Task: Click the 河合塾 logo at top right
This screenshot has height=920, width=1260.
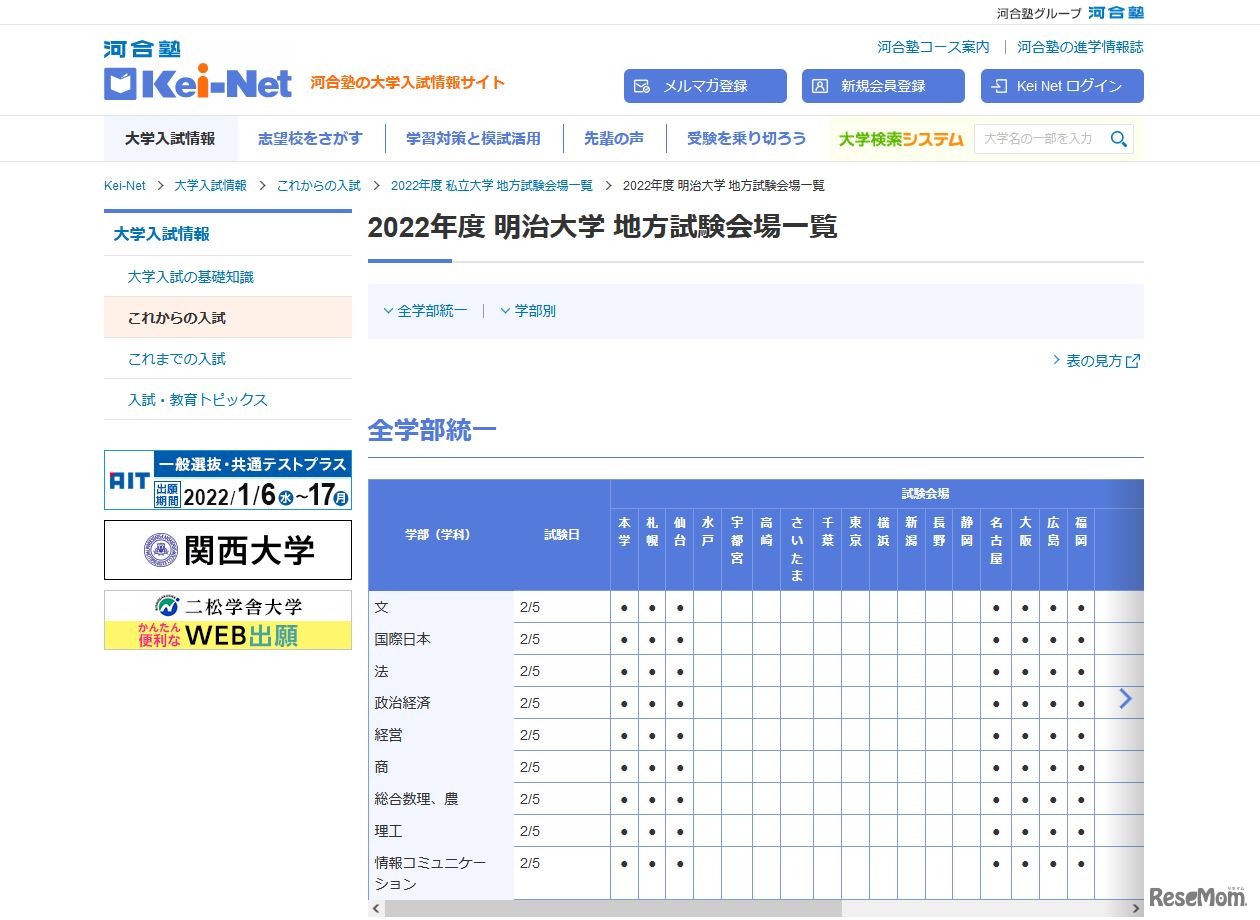Action: (1118, 12)
